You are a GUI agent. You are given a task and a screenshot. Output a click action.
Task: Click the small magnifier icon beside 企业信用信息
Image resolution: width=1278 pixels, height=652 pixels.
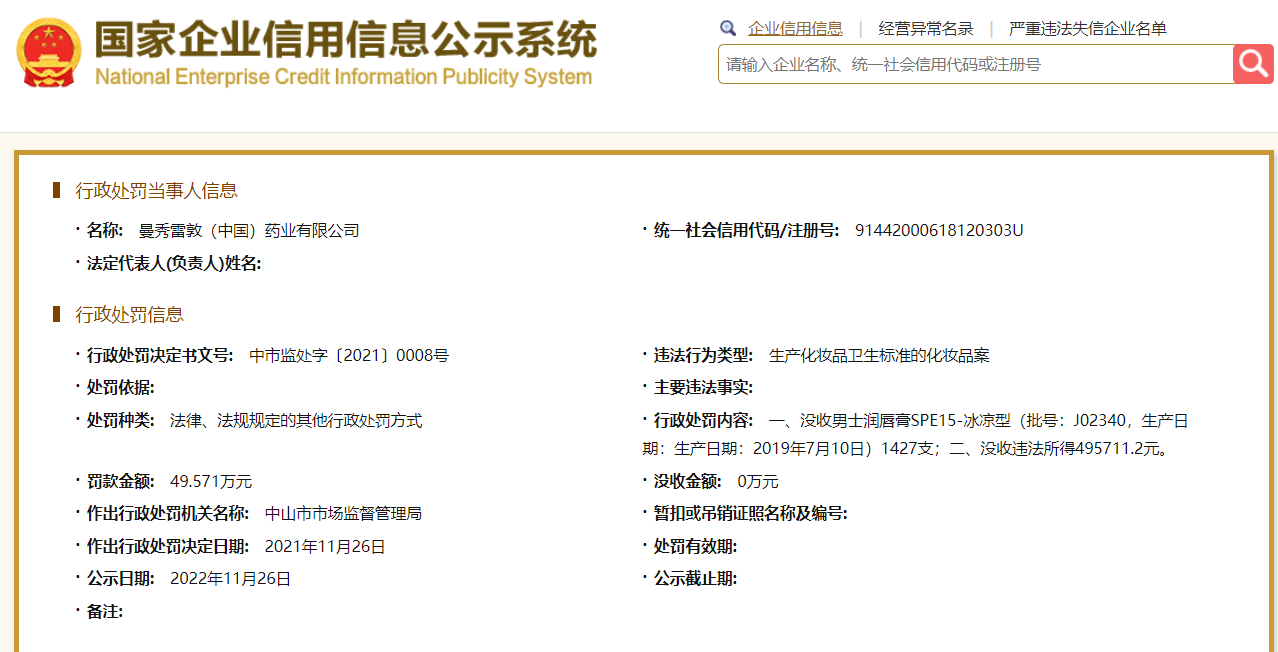click(x=728, y=28)
